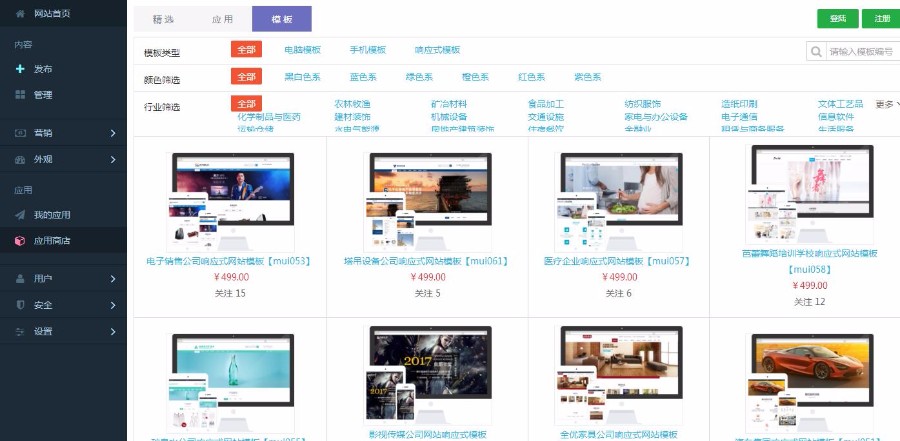Open 管理 via the grid icon
The width and height of the screenshot is (900, 441).
click(x=20, y=95)
